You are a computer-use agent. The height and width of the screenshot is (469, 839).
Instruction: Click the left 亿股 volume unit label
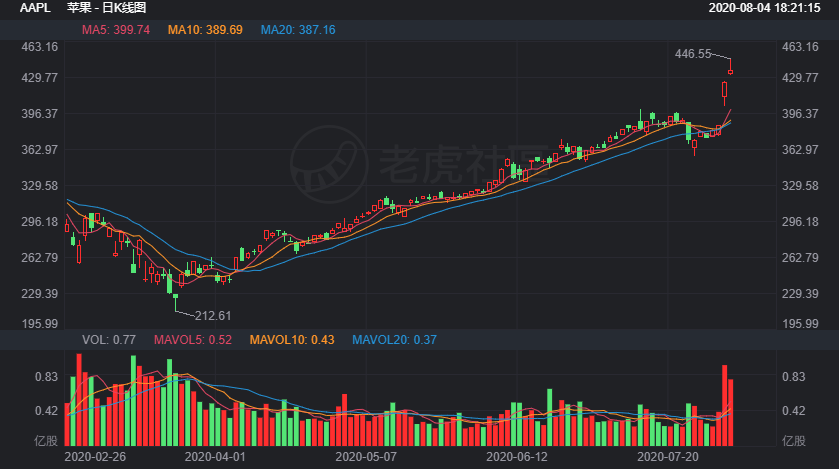[x=46, y=441]
